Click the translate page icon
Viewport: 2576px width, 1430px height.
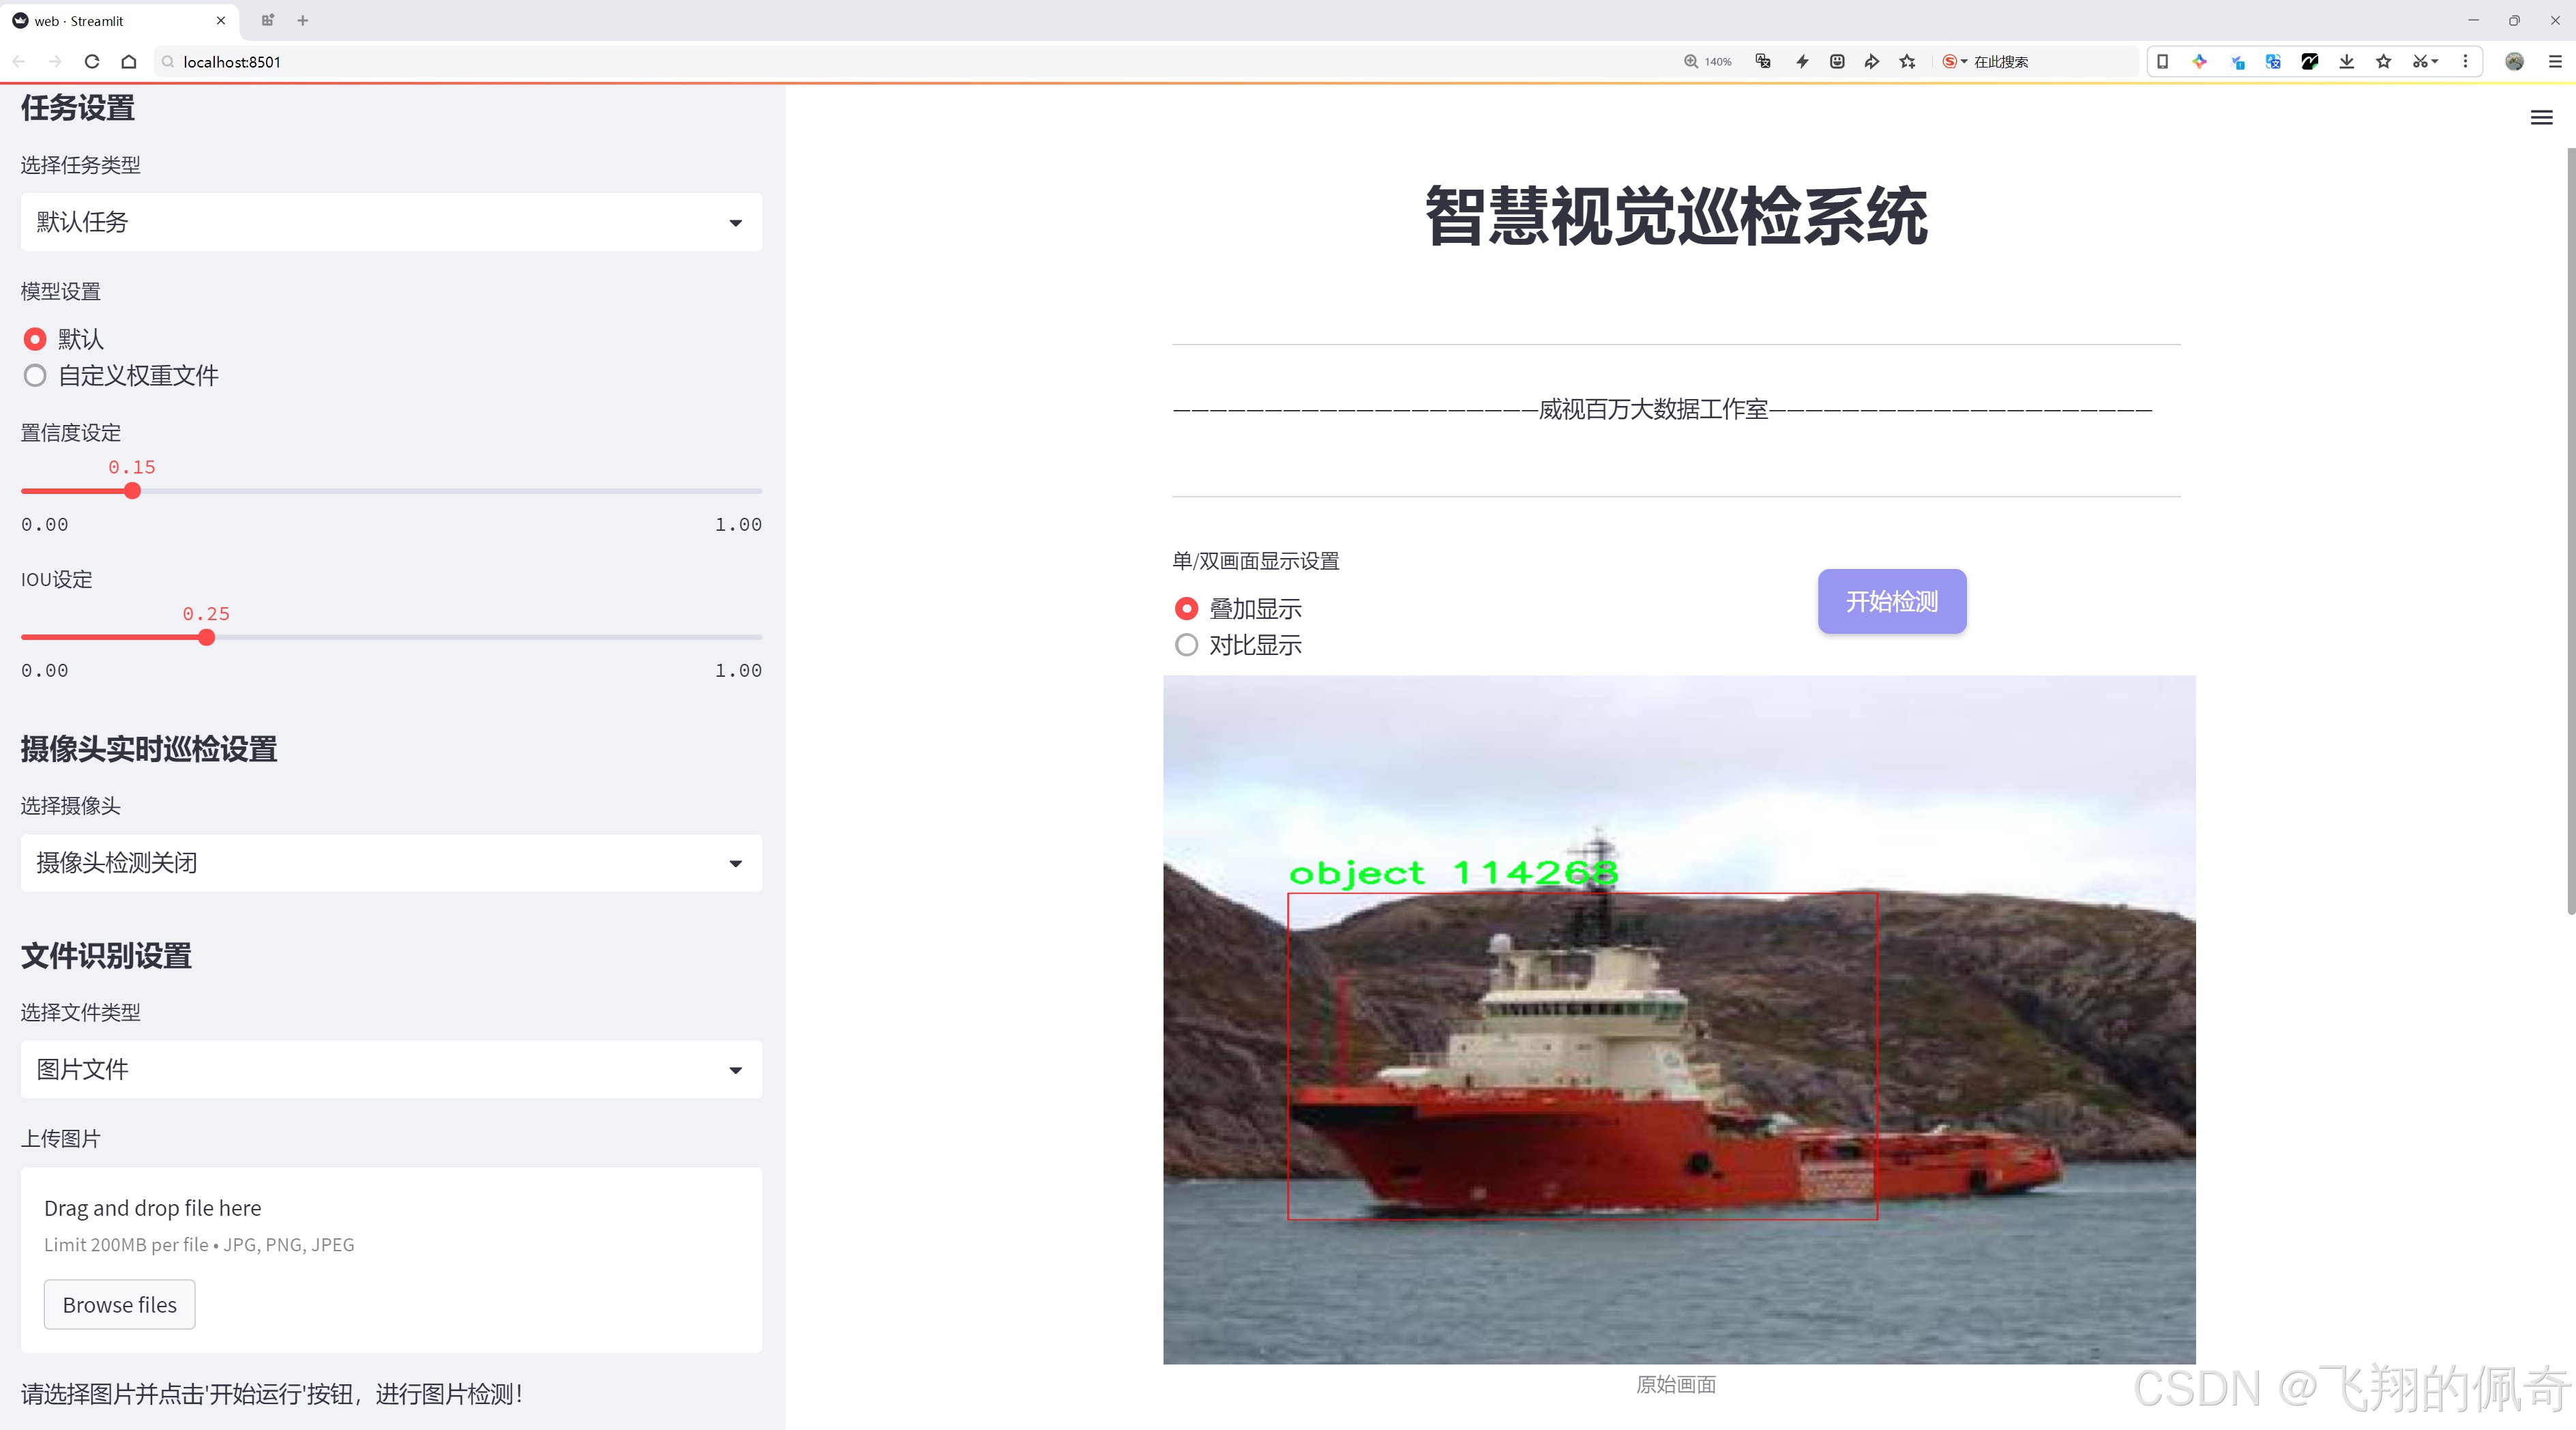(x=1763, y=62)
